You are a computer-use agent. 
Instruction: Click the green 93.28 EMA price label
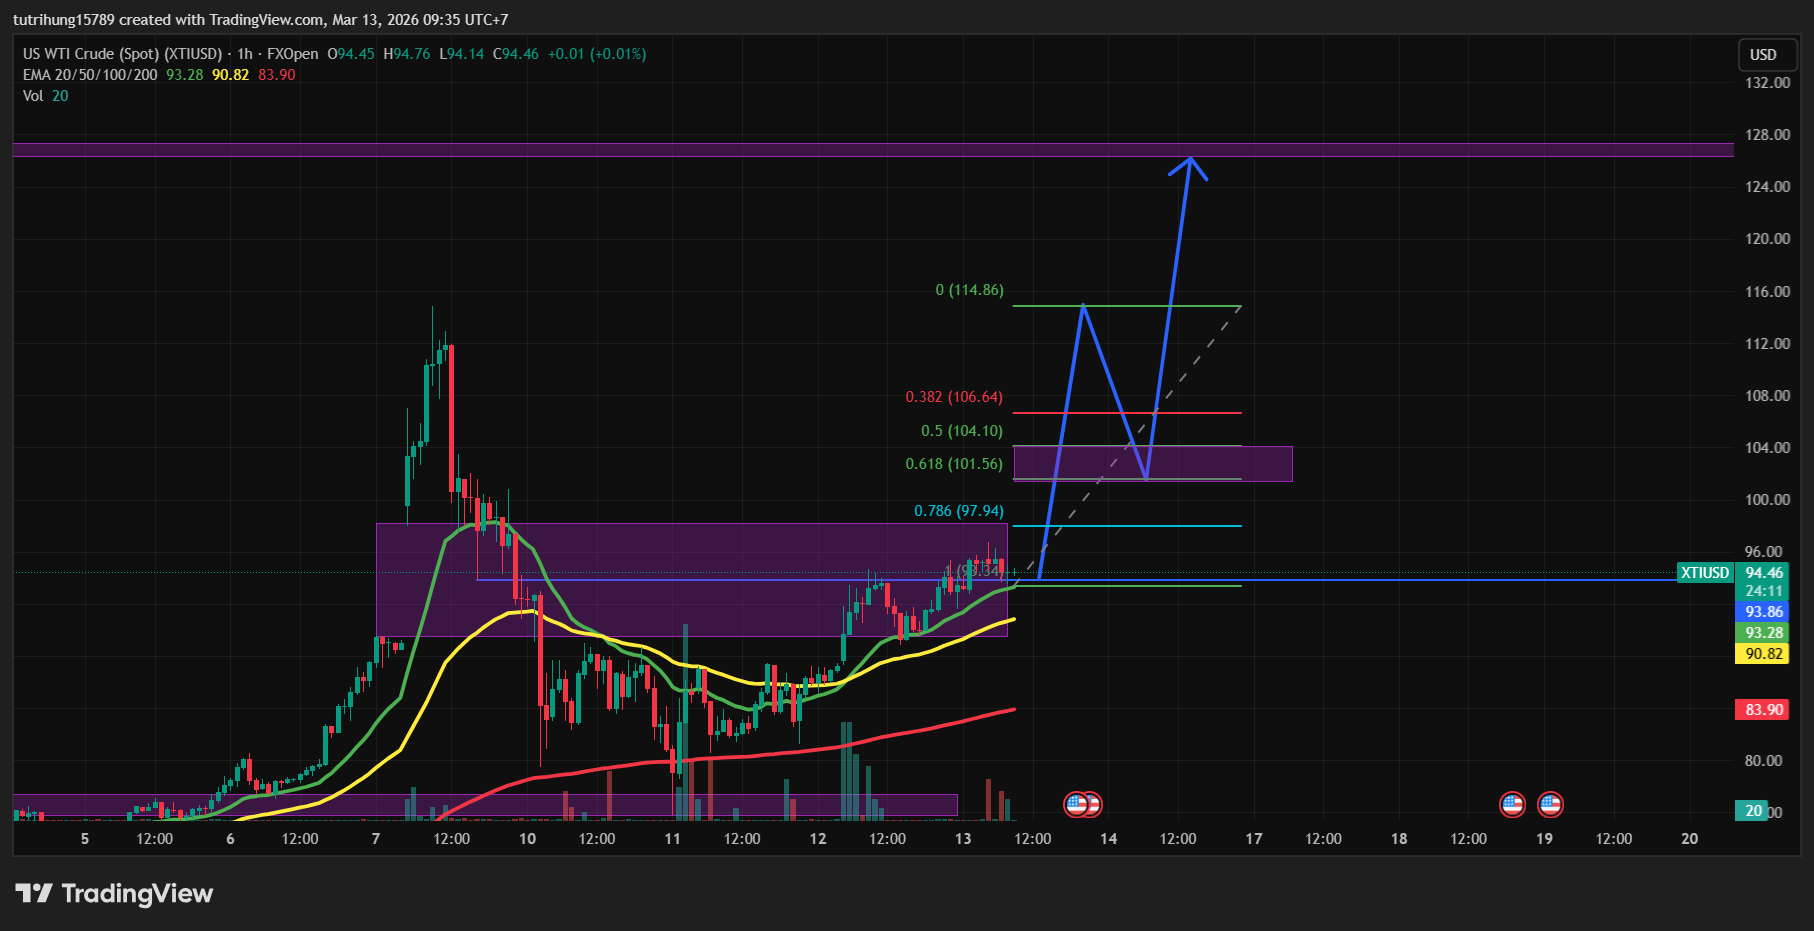click(x=1763, y=633)
